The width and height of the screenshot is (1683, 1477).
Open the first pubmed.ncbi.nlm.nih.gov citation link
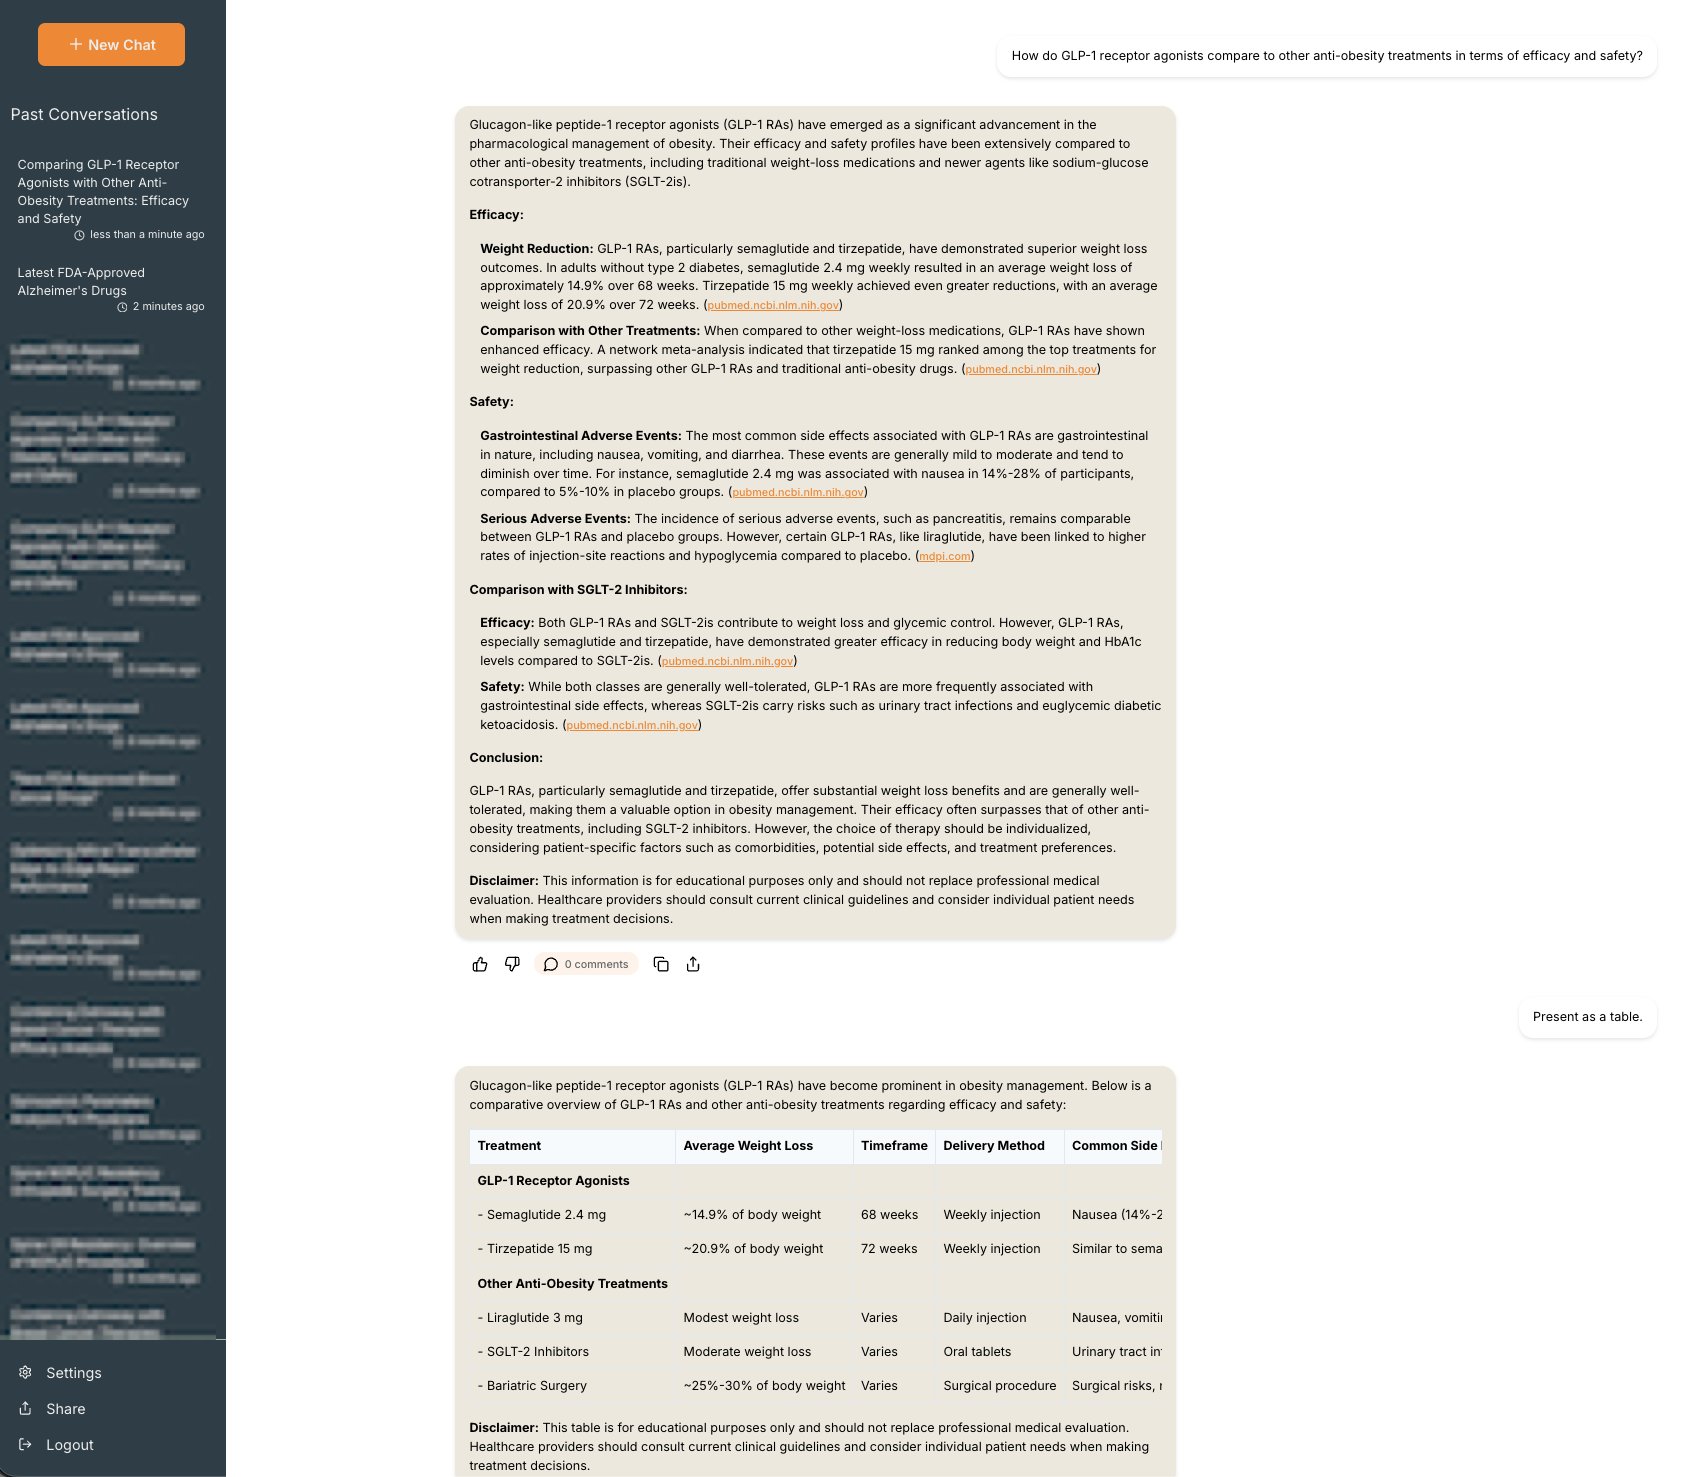pos(774,305)
